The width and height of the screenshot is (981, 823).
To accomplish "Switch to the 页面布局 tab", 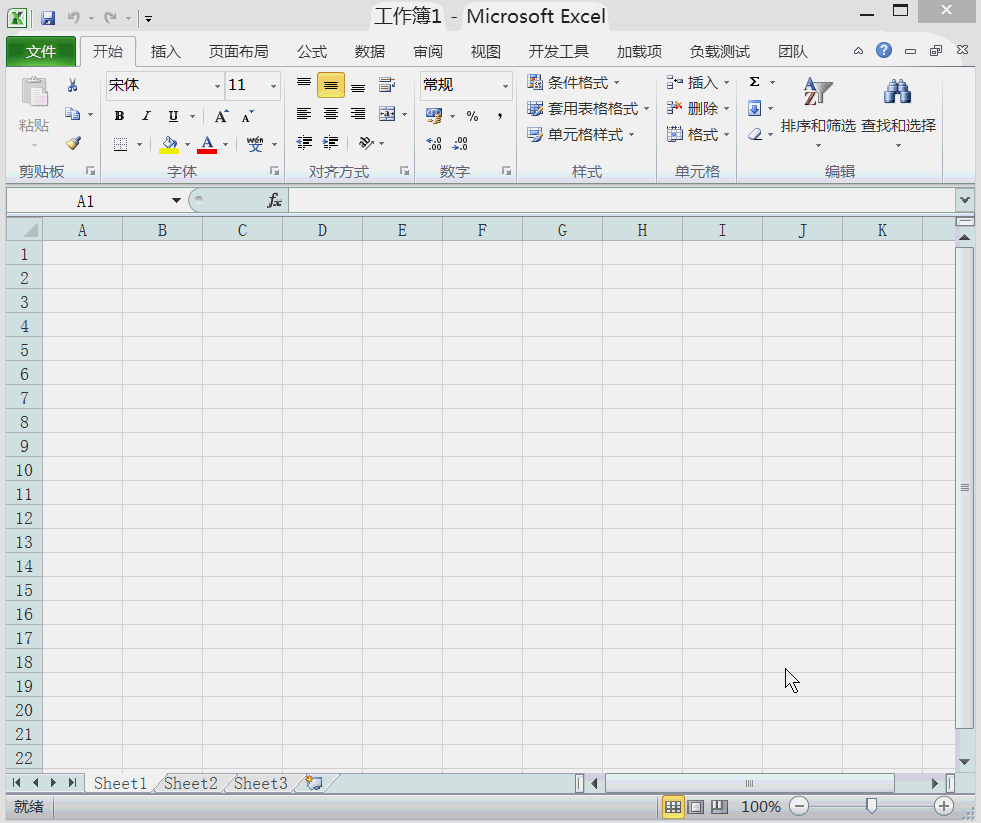I will click(x=238, y=51).
